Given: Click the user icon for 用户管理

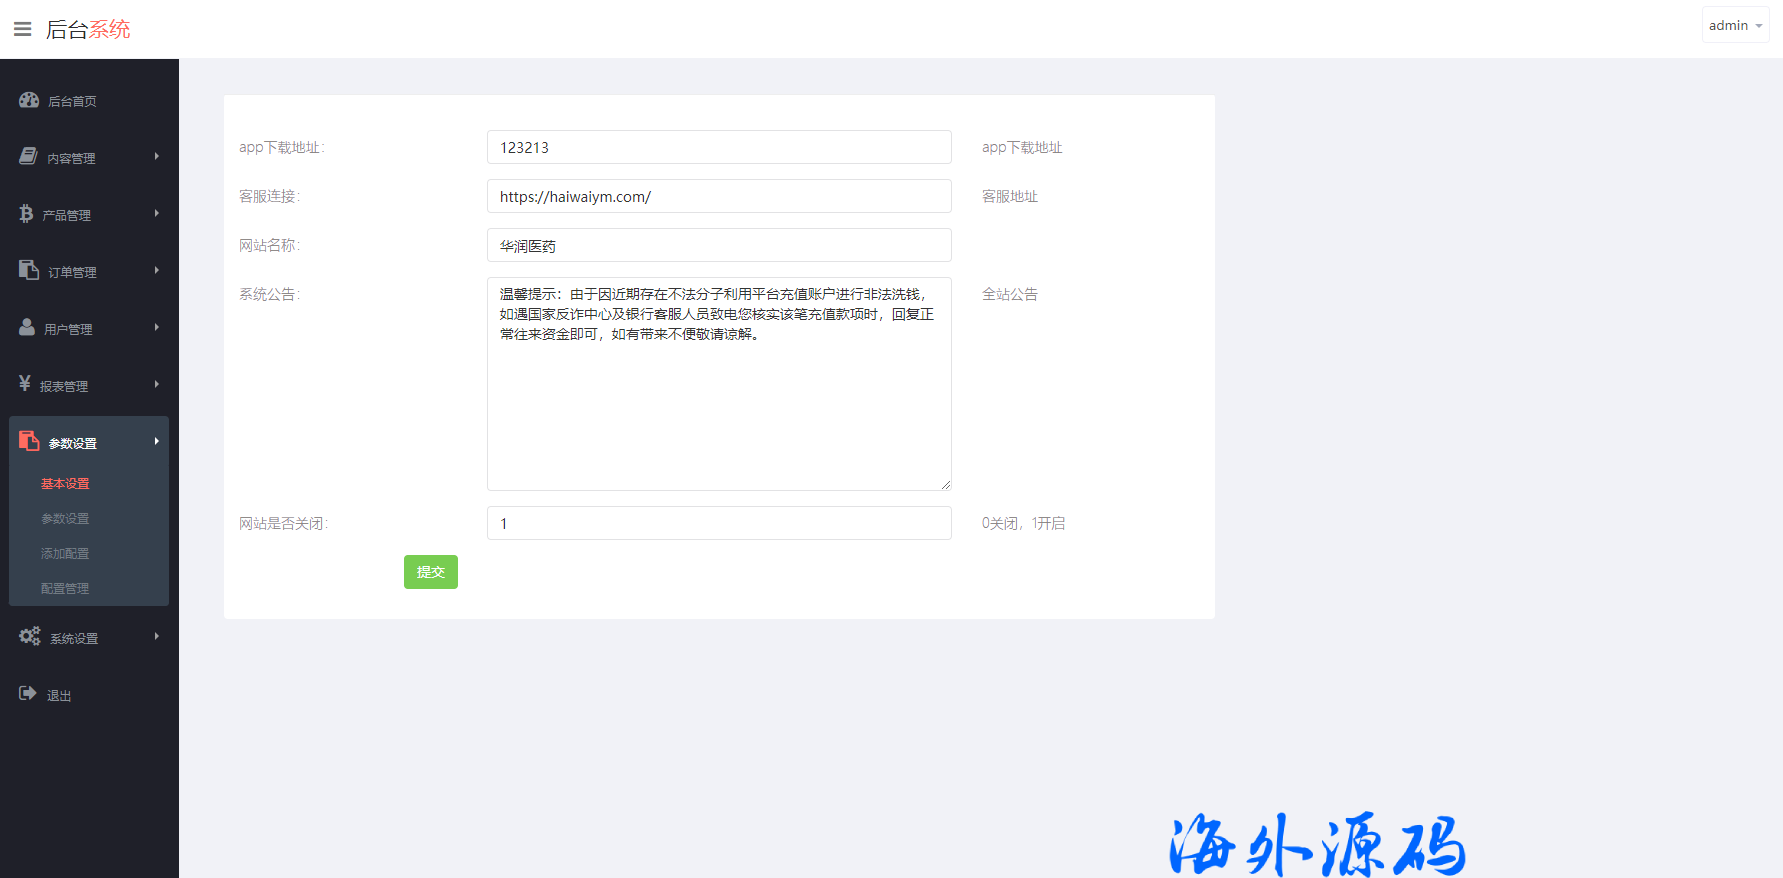Looking at the screenshot, I should coord(27,328).
